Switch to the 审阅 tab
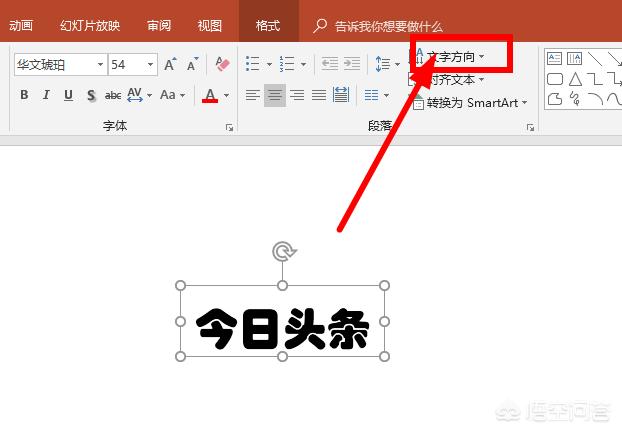 point(159,26)
